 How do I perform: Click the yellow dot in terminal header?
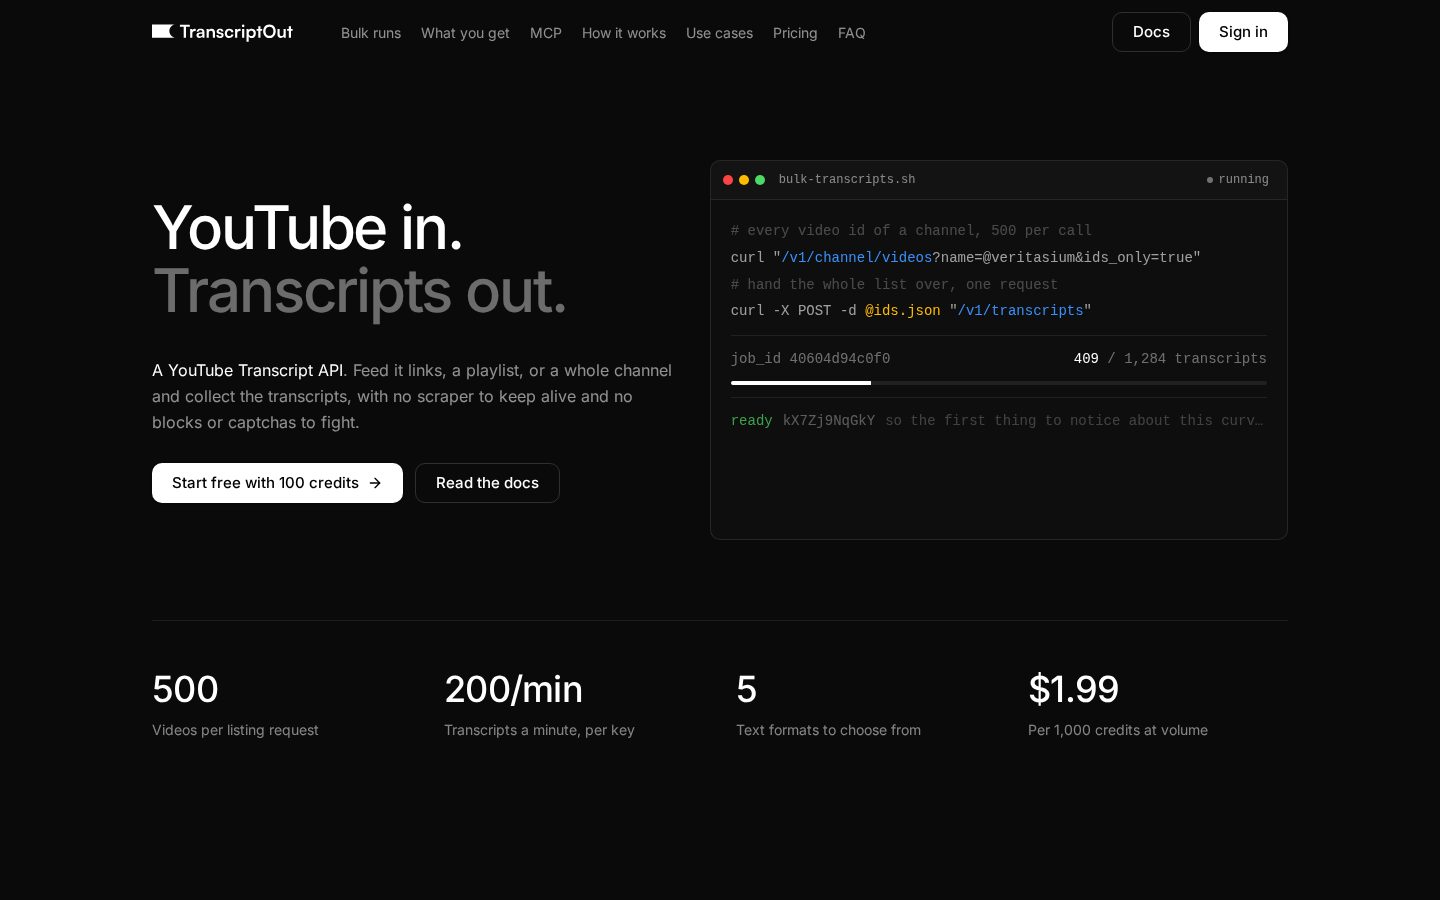744,180
